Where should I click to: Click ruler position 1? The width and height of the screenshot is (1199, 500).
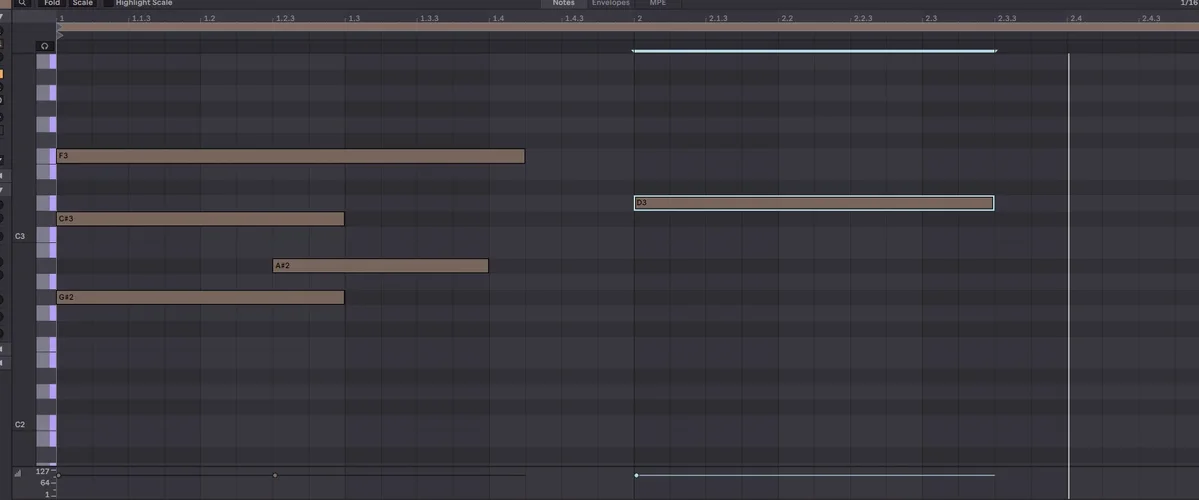coord(61,18)
